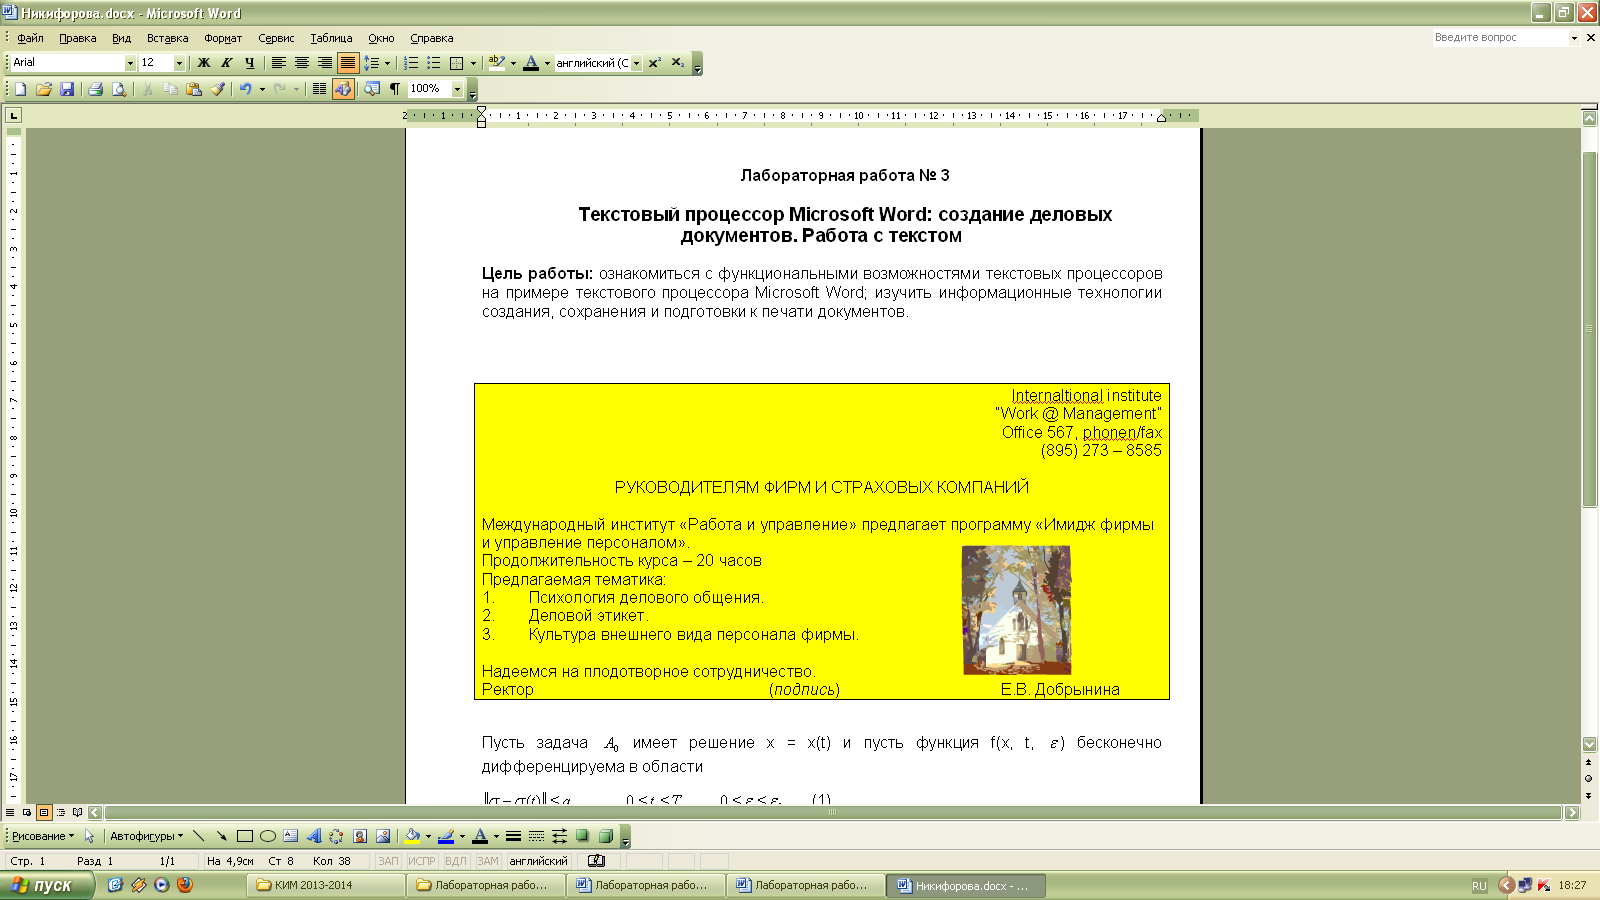Viewport: 1600px width, 900px height.
Task: Select the line drawing tool
Action: point(198,836)
